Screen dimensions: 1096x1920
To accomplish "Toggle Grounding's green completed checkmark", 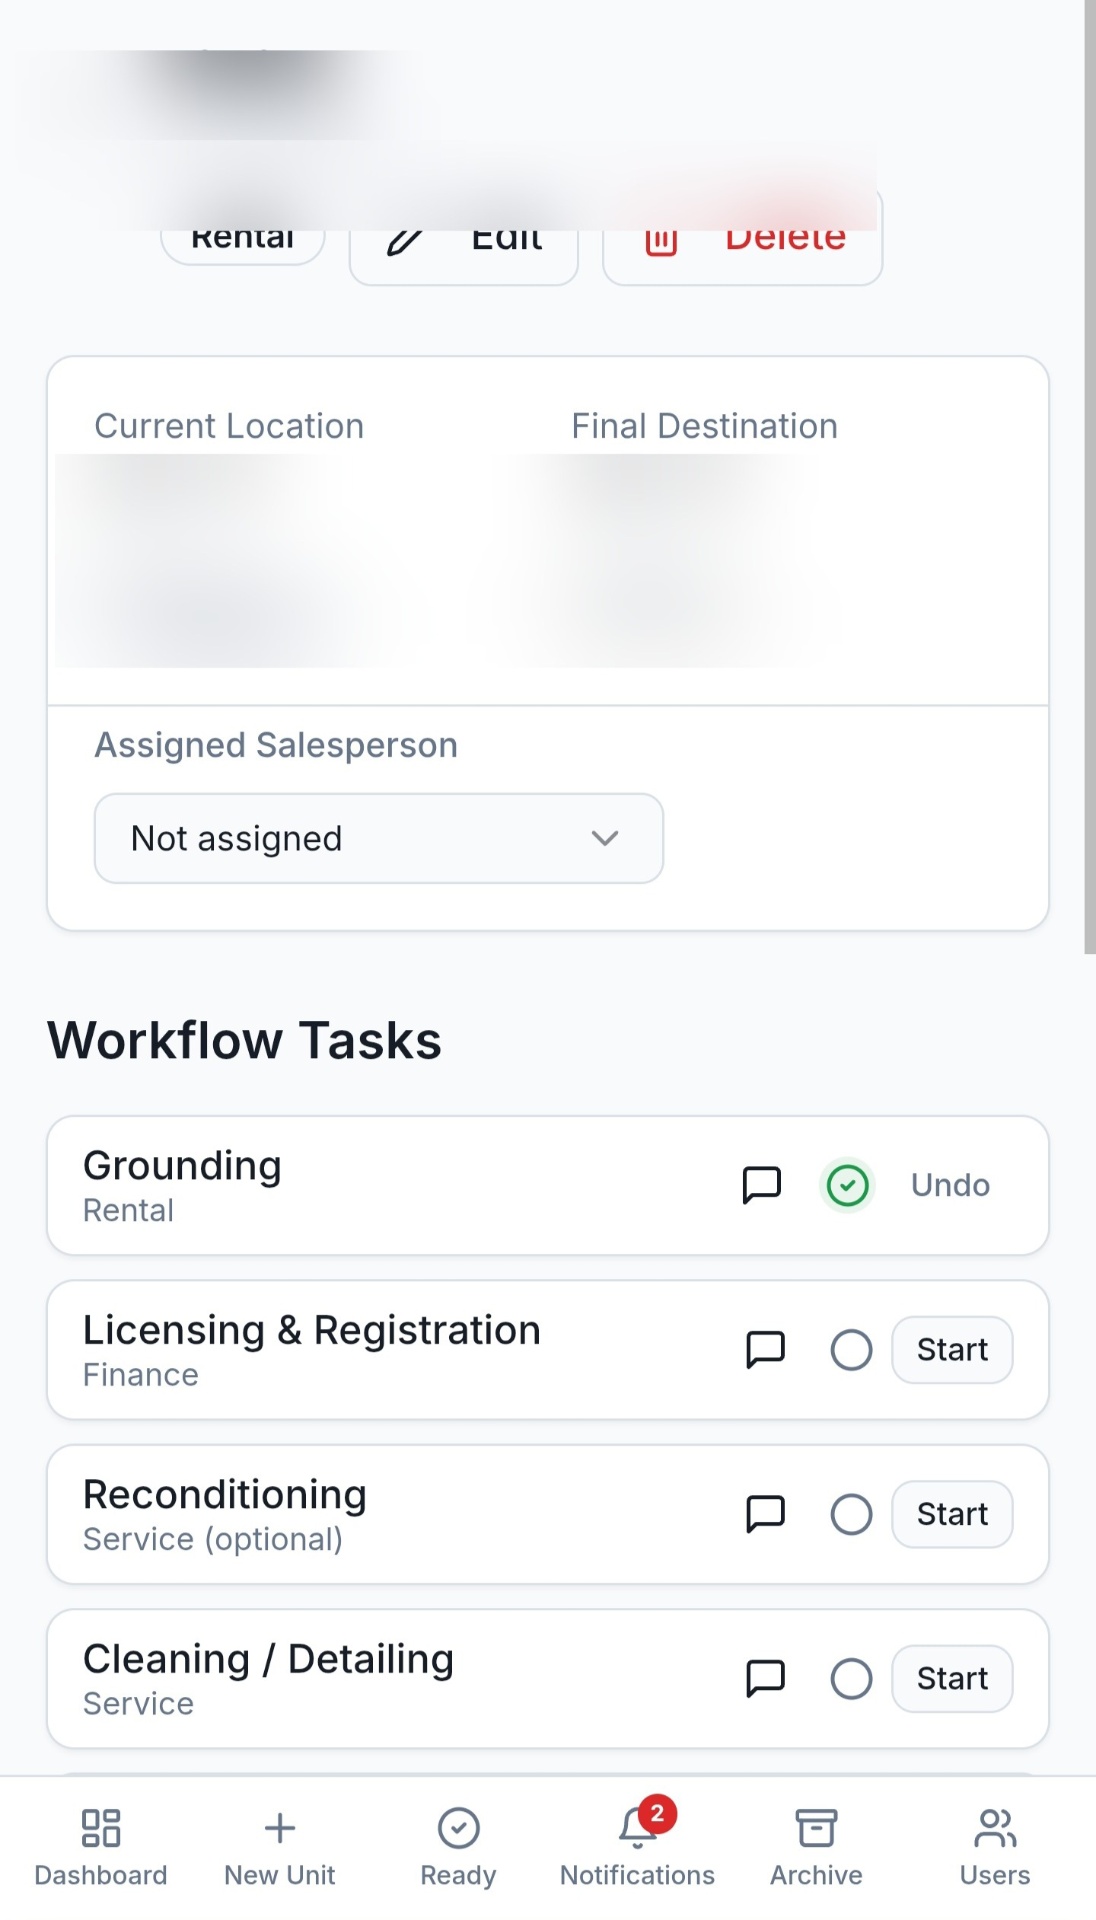I will point(847,1185).
